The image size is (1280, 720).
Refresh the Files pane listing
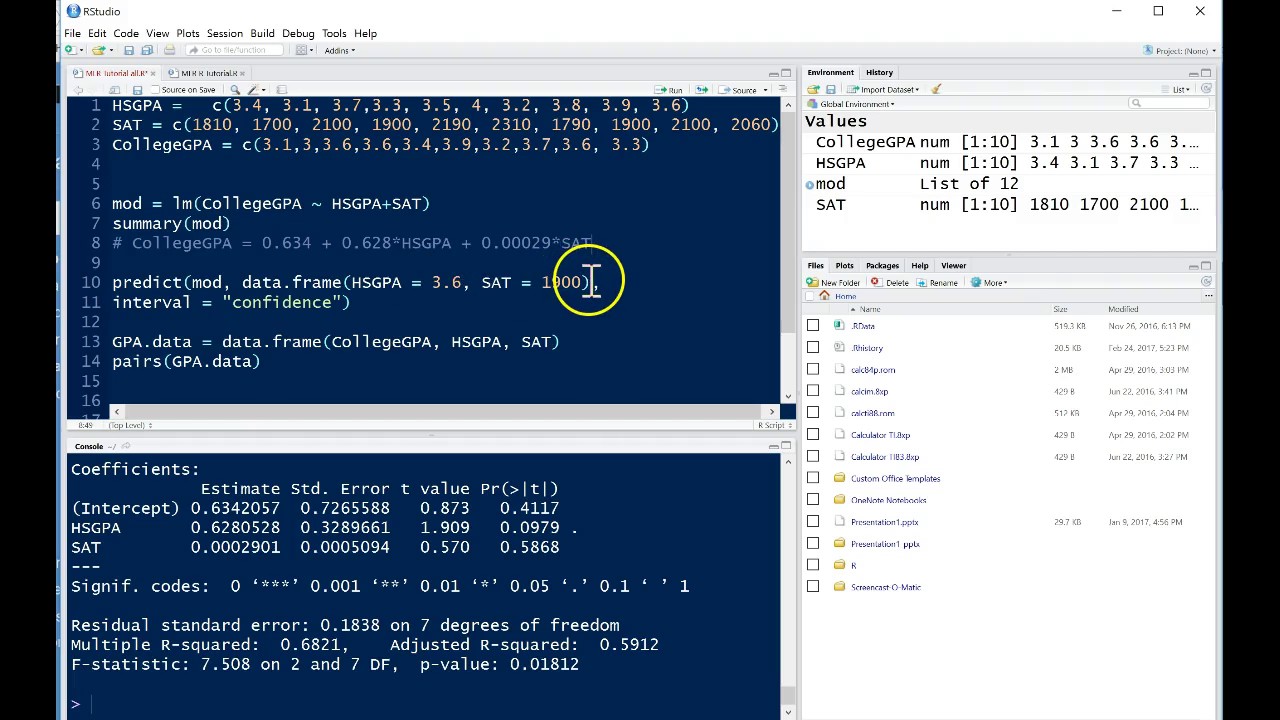click(x=1206, y=282)
